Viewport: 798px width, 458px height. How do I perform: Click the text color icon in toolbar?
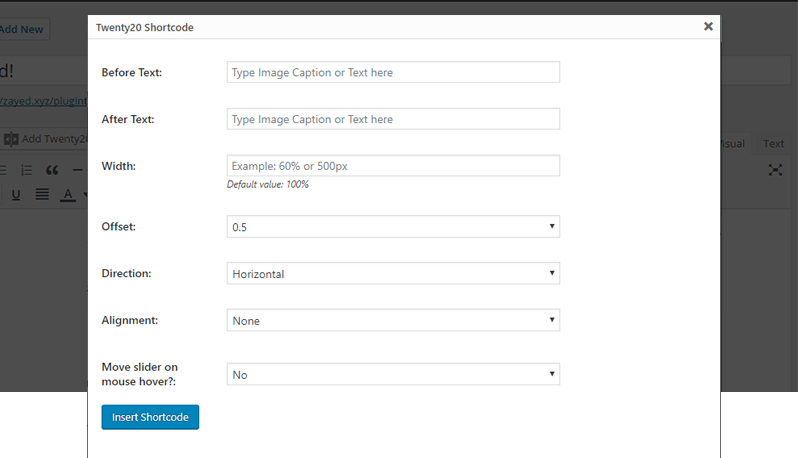coord(68,195)
